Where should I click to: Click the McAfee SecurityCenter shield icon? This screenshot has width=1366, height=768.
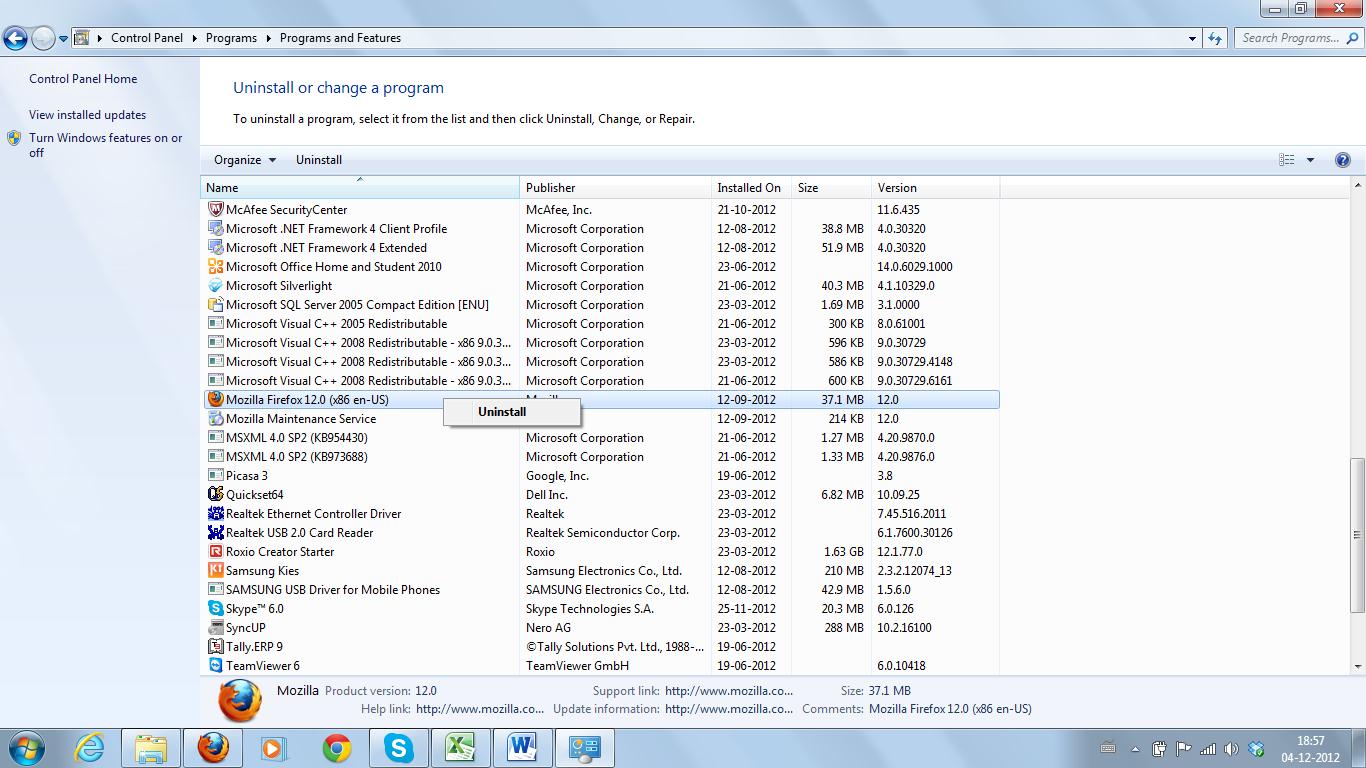point(215,210)
